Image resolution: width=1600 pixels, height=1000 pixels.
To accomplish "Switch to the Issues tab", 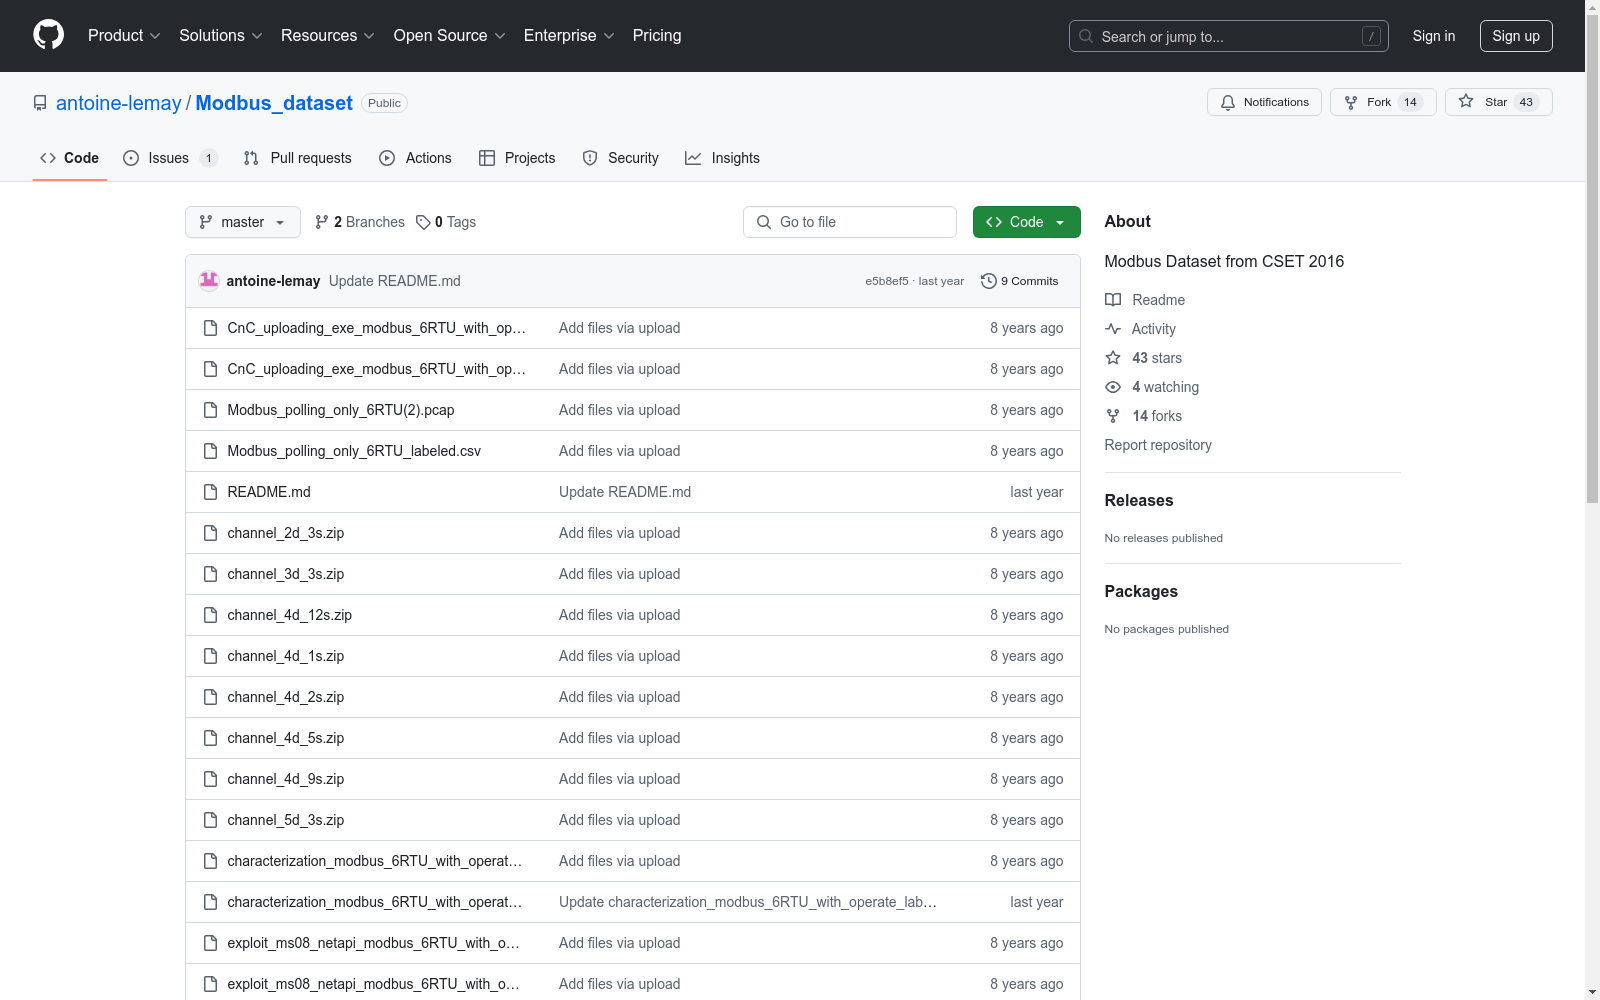I will 170,158.
